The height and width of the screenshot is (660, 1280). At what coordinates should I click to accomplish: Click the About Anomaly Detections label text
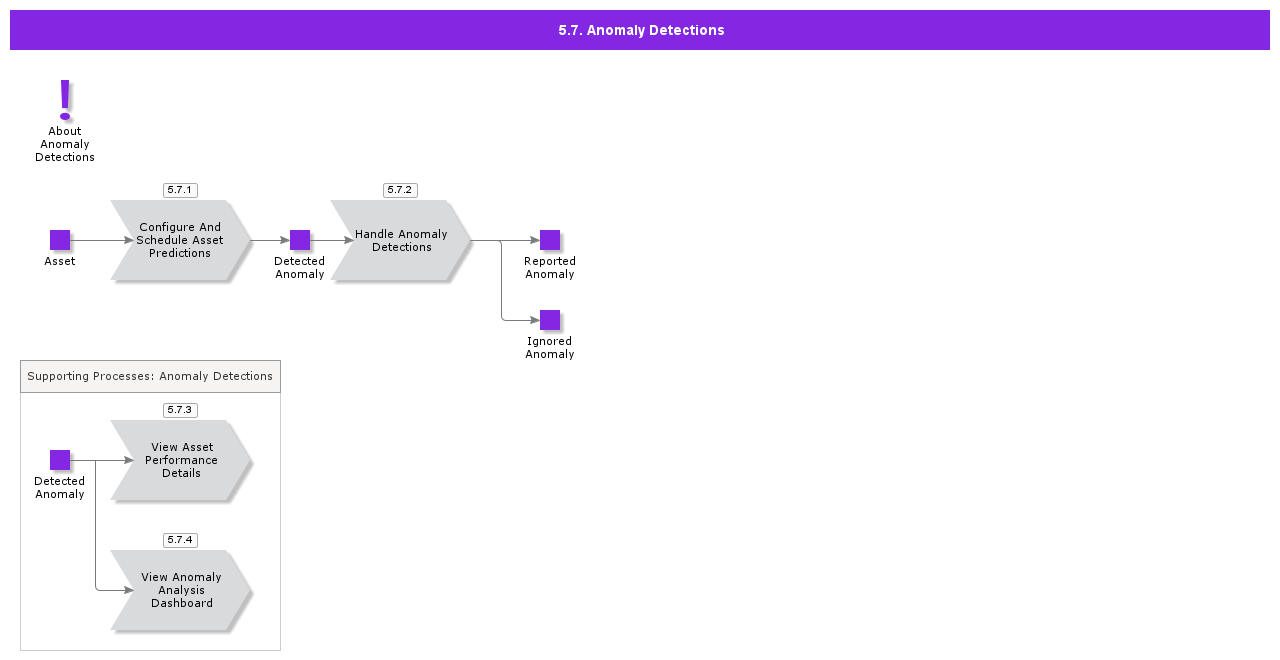click(65, 144)
